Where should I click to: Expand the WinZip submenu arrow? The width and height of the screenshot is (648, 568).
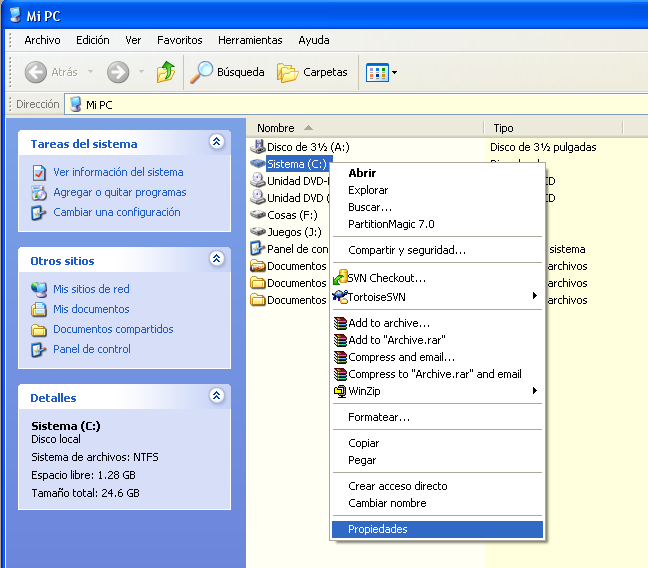tap(535, 391)
